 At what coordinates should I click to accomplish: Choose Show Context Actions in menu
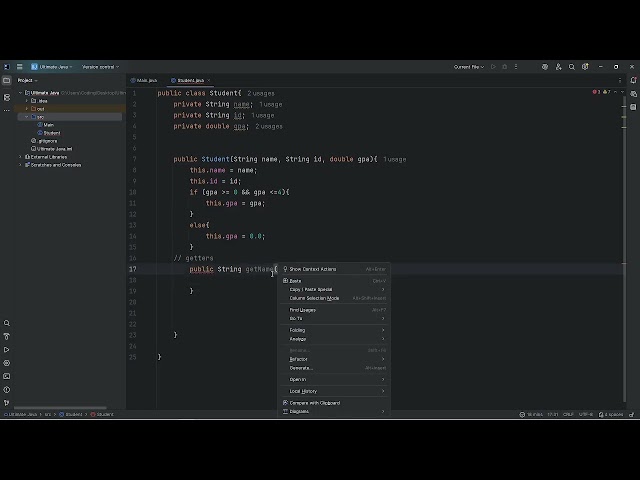[334, 269]
